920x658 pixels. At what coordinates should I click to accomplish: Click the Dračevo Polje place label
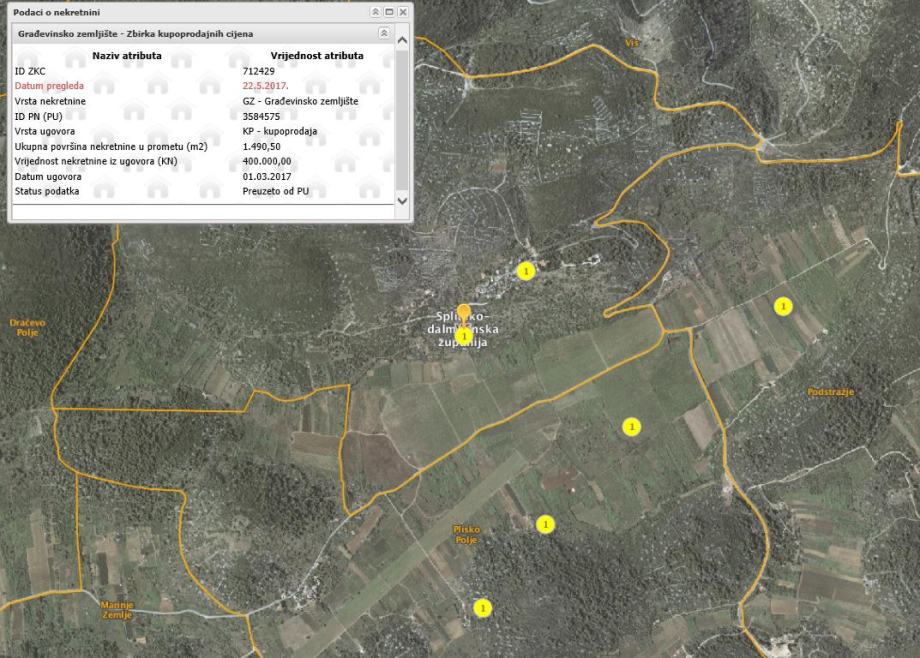[x=27, y=327]
